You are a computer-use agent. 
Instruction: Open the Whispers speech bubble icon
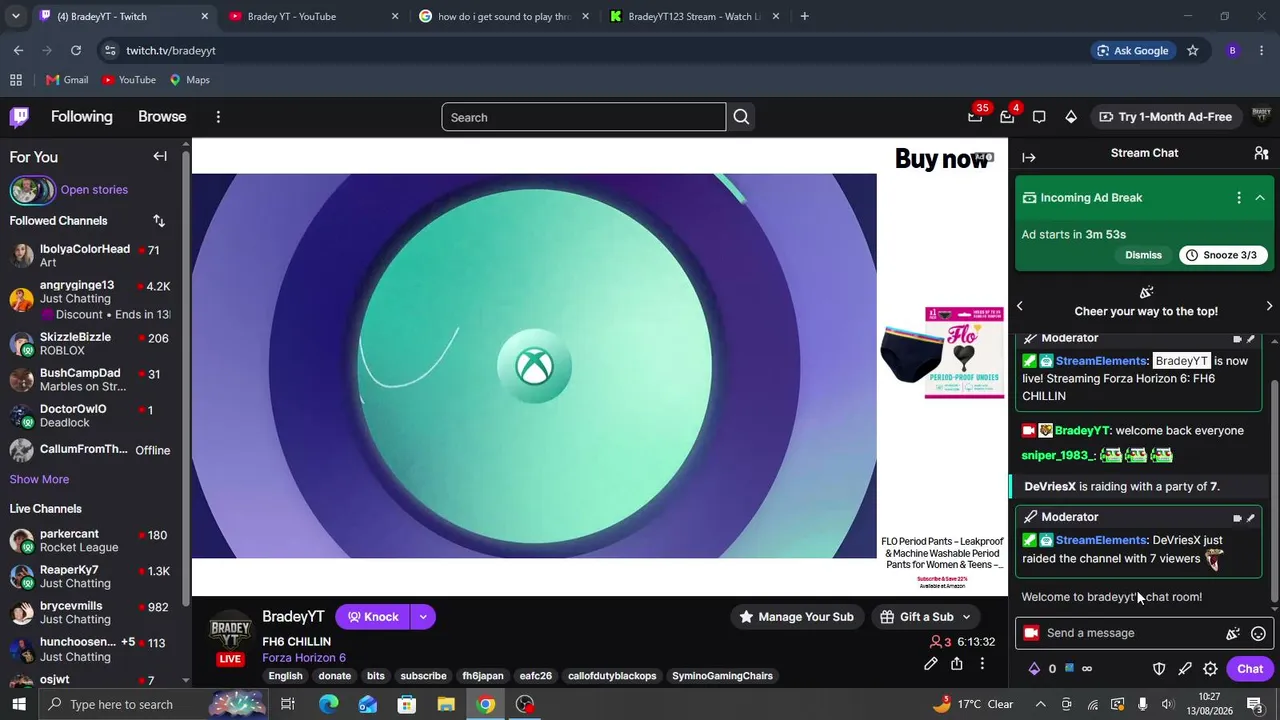click(x=1039, y=117)
